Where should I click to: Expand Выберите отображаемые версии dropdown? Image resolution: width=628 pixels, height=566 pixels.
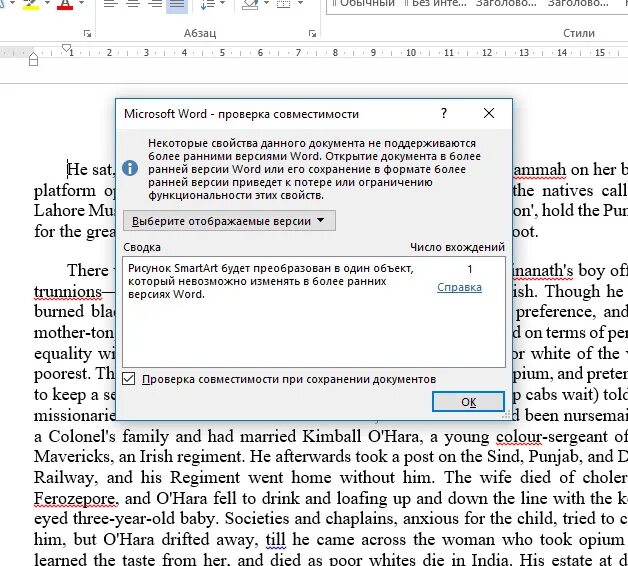point(229,221)
